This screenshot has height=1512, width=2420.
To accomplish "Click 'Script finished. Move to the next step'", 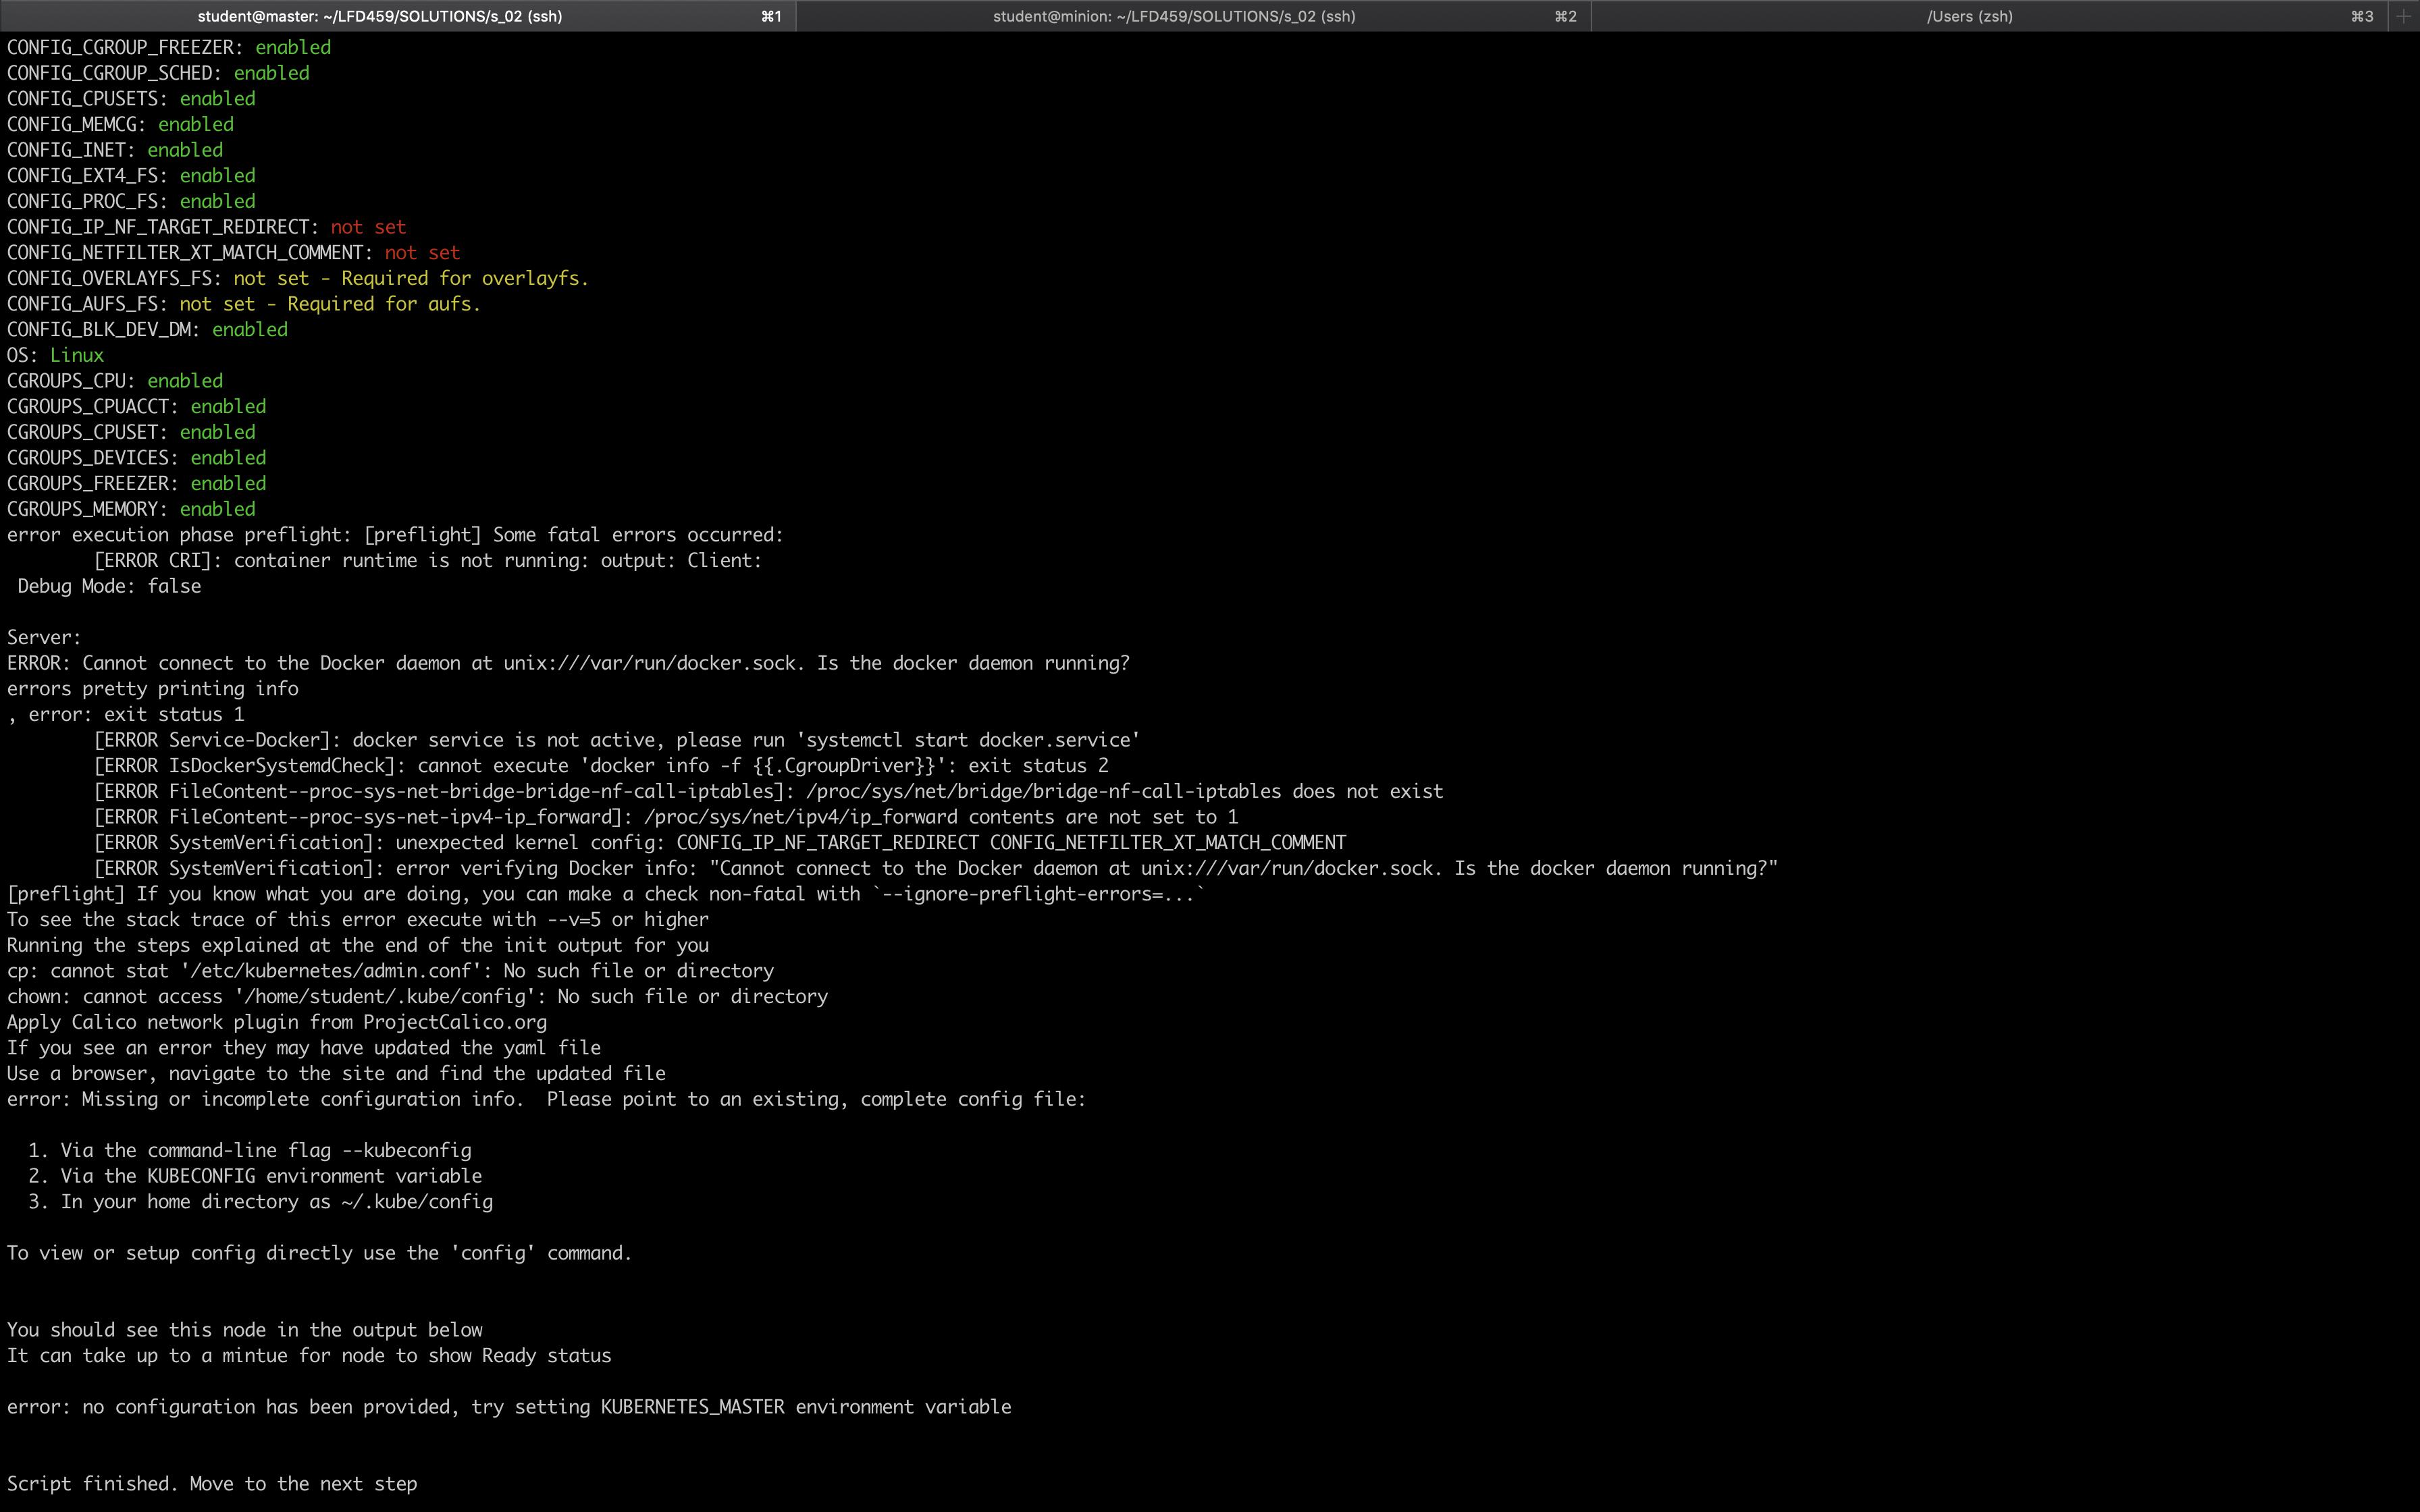I will (x=212, y=1484).
